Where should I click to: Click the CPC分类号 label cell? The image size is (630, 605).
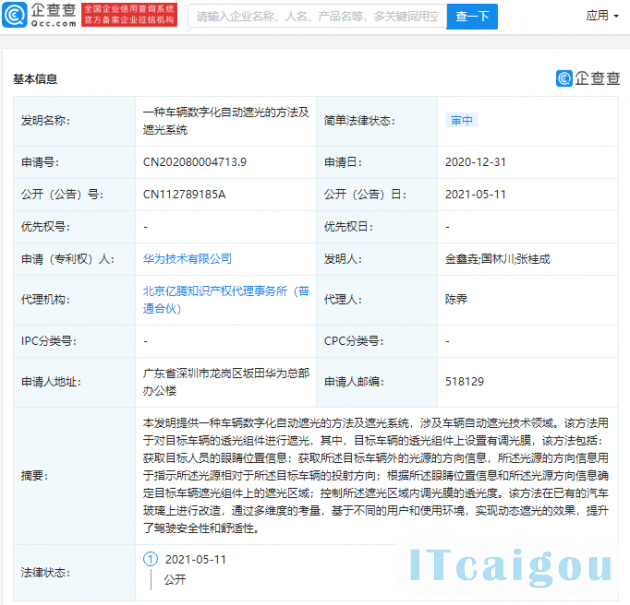click(x=377, y=341)
